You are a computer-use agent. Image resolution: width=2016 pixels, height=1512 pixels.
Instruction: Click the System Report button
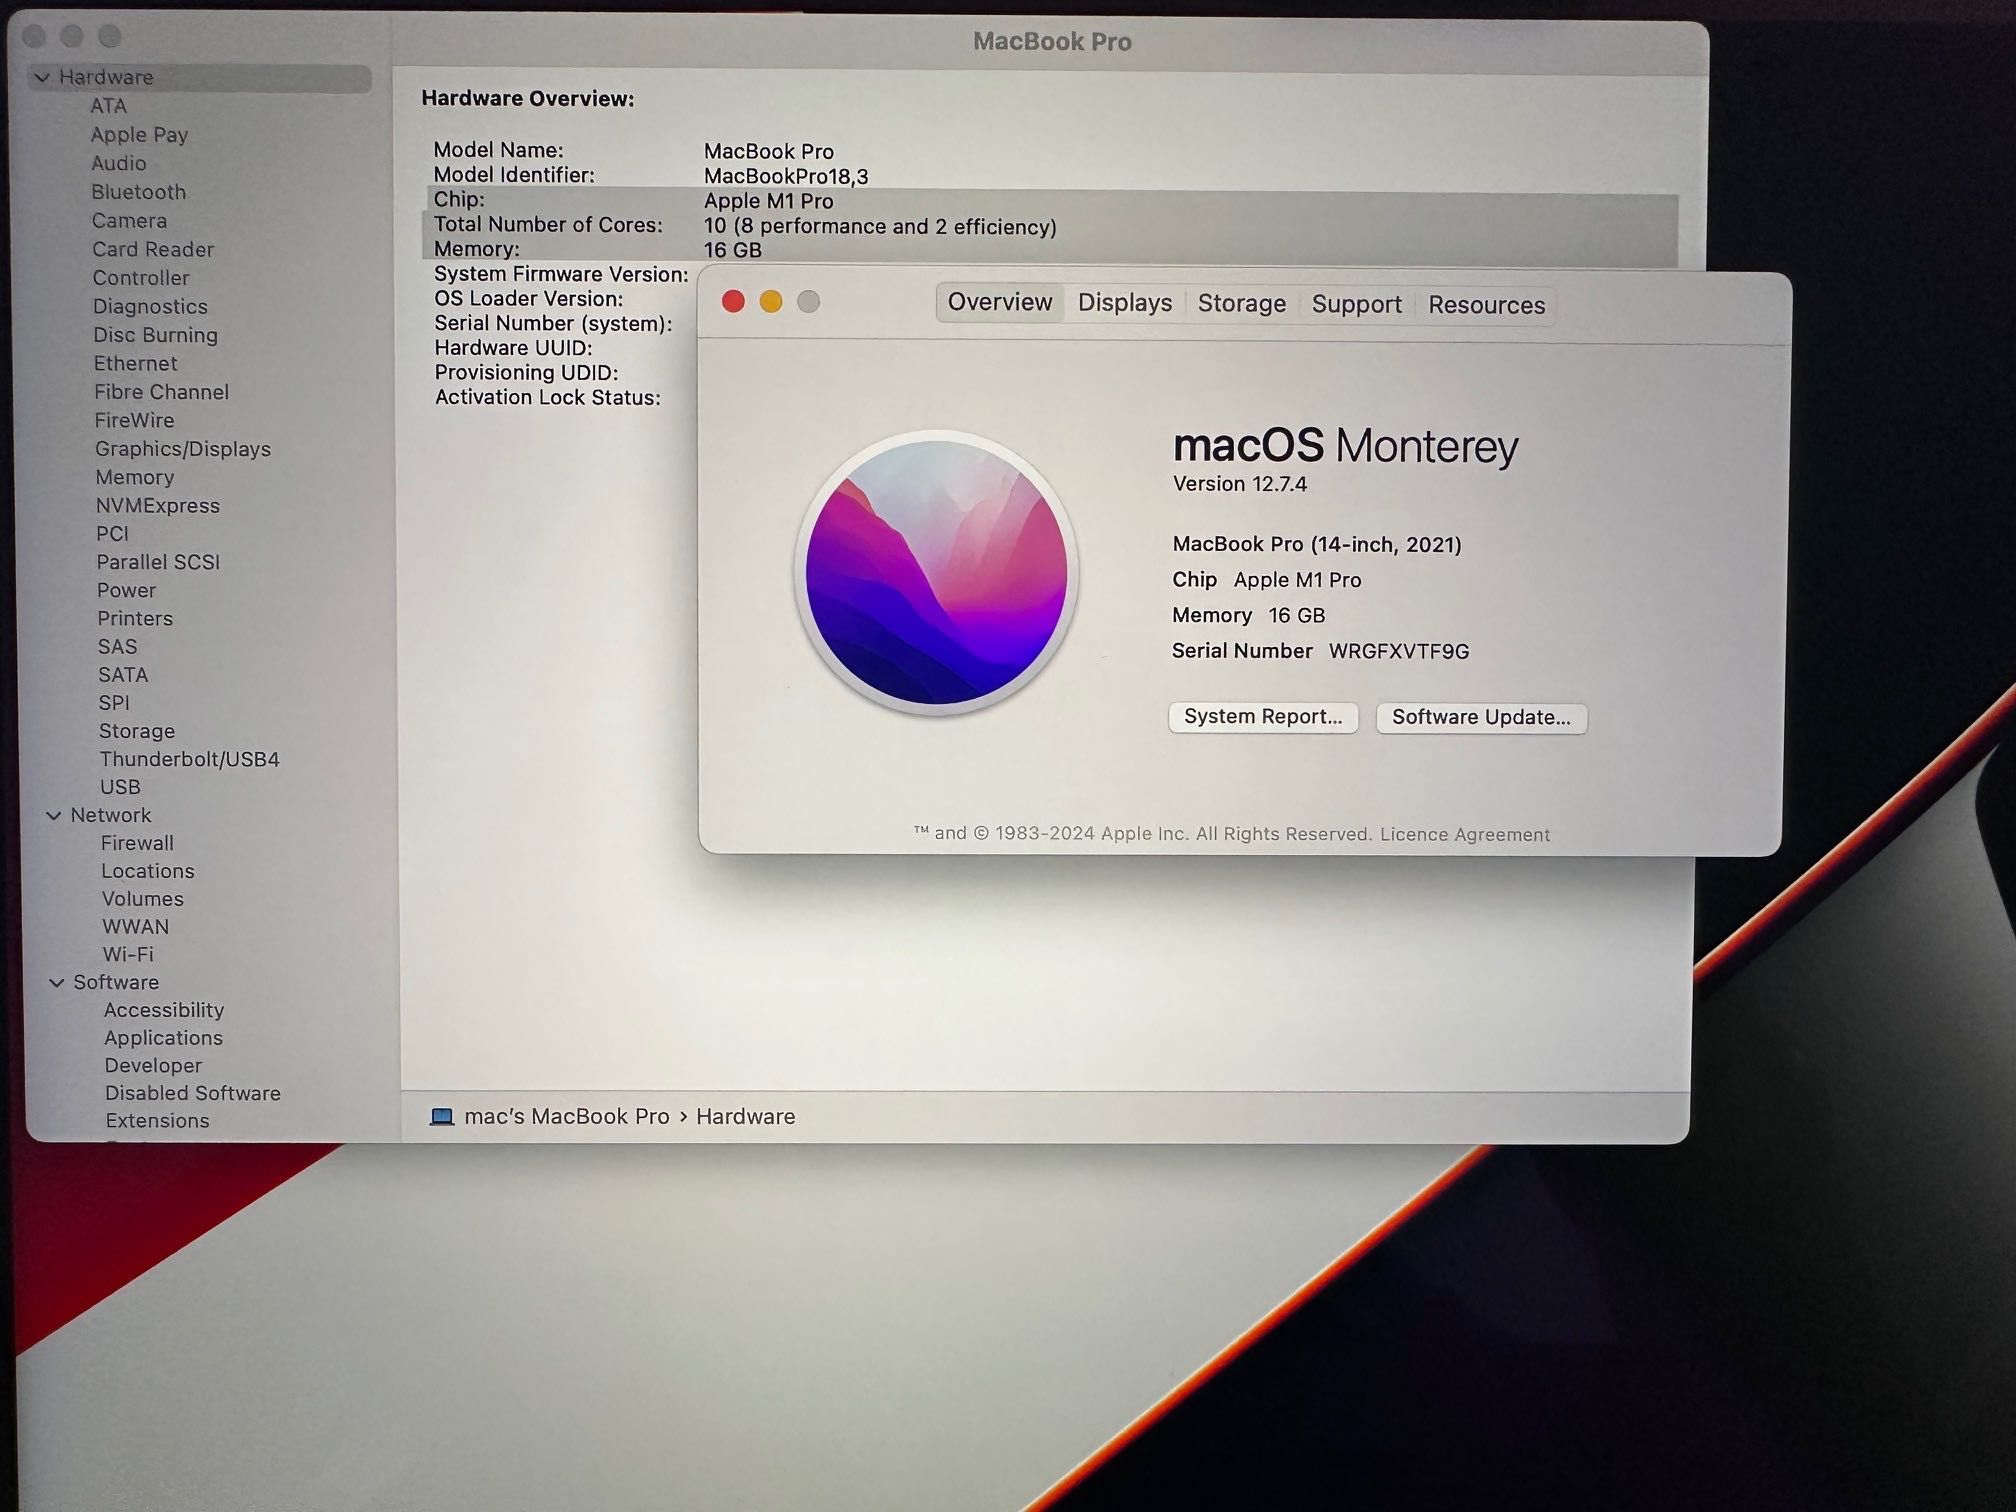(x=1263, y=717)
